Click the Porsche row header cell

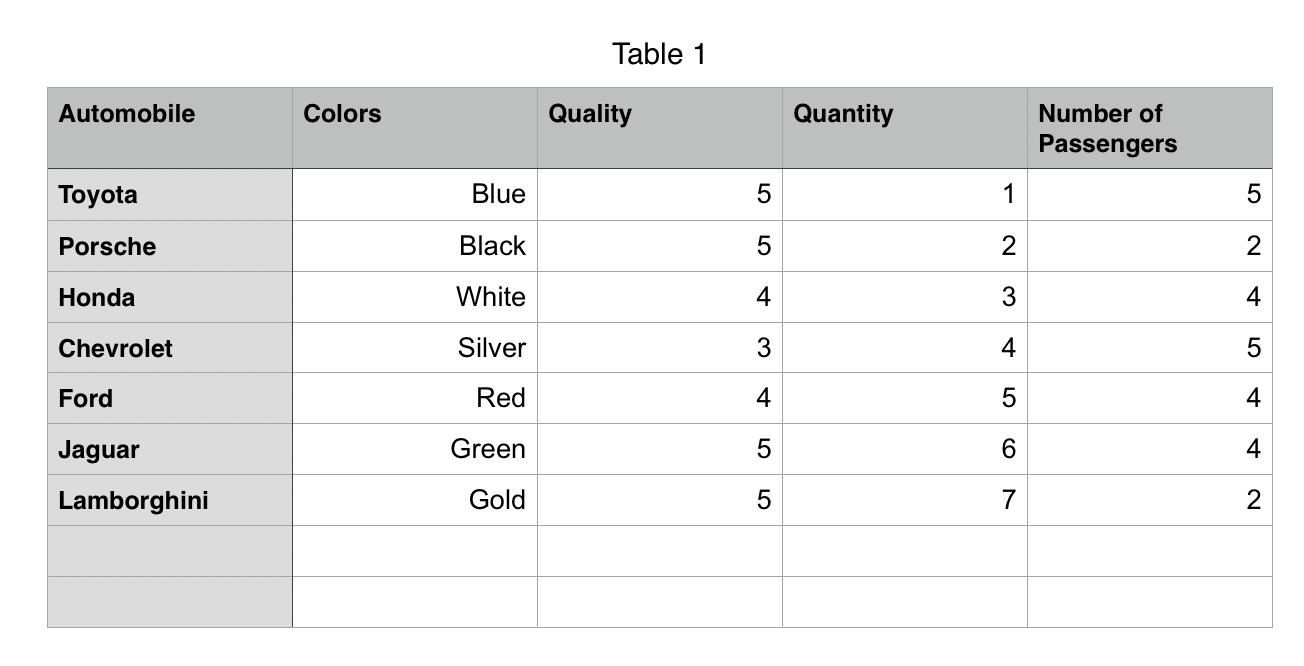170,246
